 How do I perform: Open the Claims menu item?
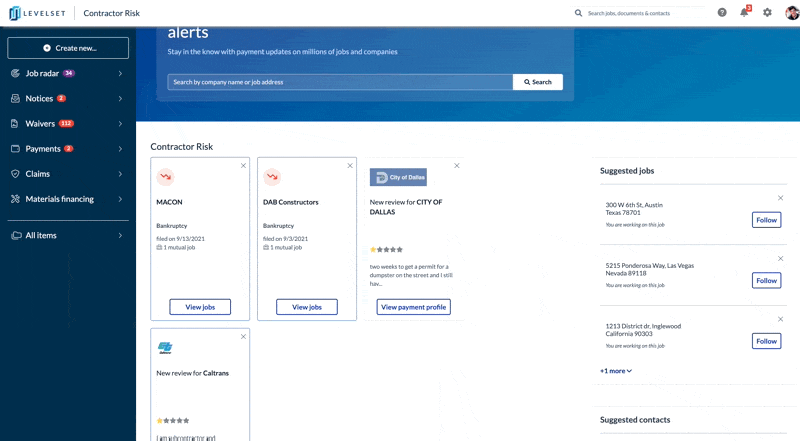[67, 174]
